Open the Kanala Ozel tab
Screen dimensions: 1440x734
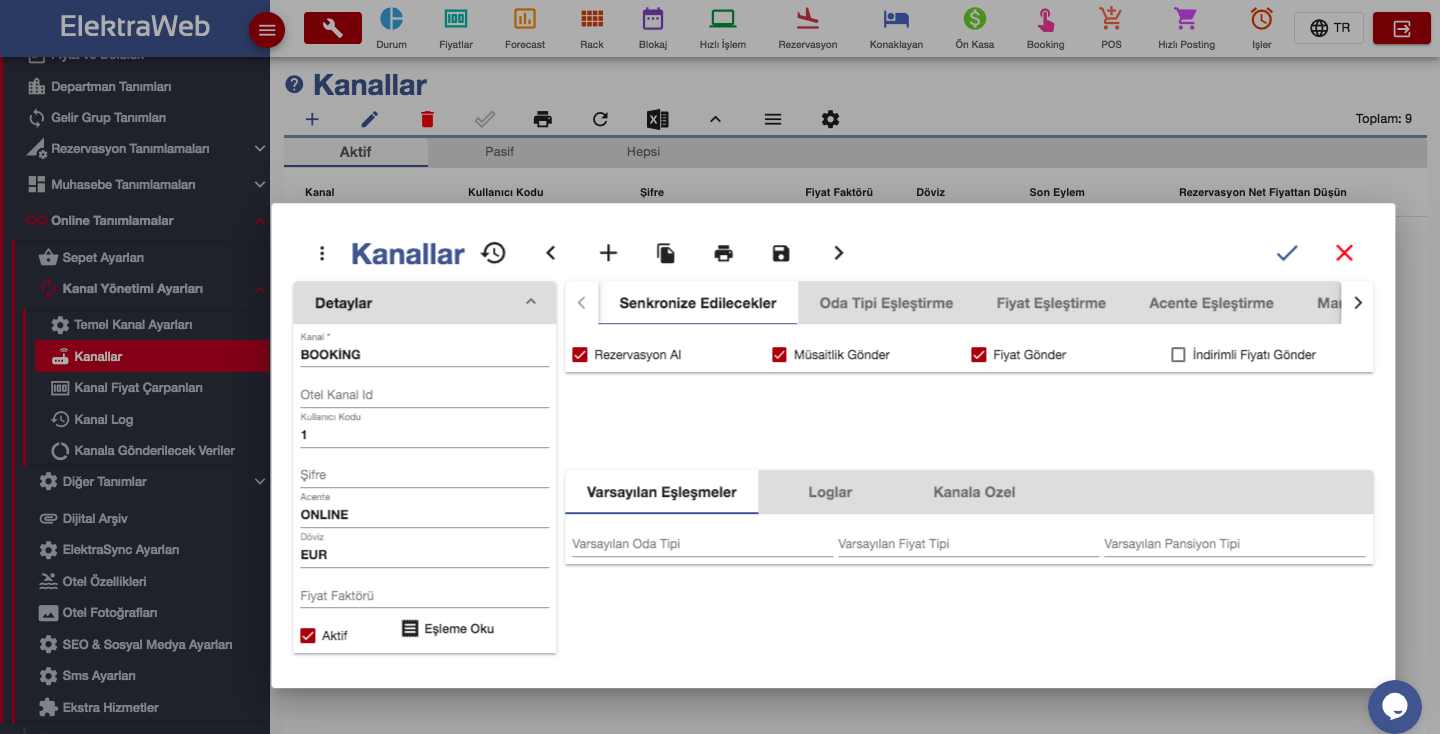point(974,492)
